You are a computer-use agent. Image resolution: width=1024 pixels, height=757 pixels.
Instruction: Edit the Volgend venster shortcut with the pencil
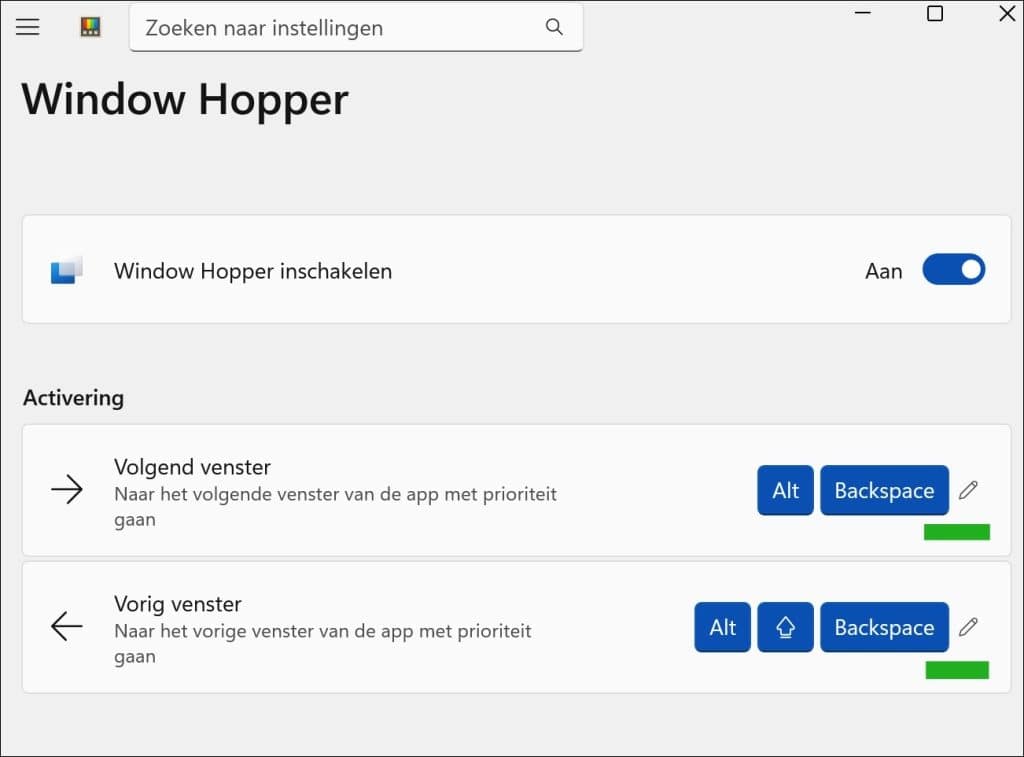pos(968,490)
